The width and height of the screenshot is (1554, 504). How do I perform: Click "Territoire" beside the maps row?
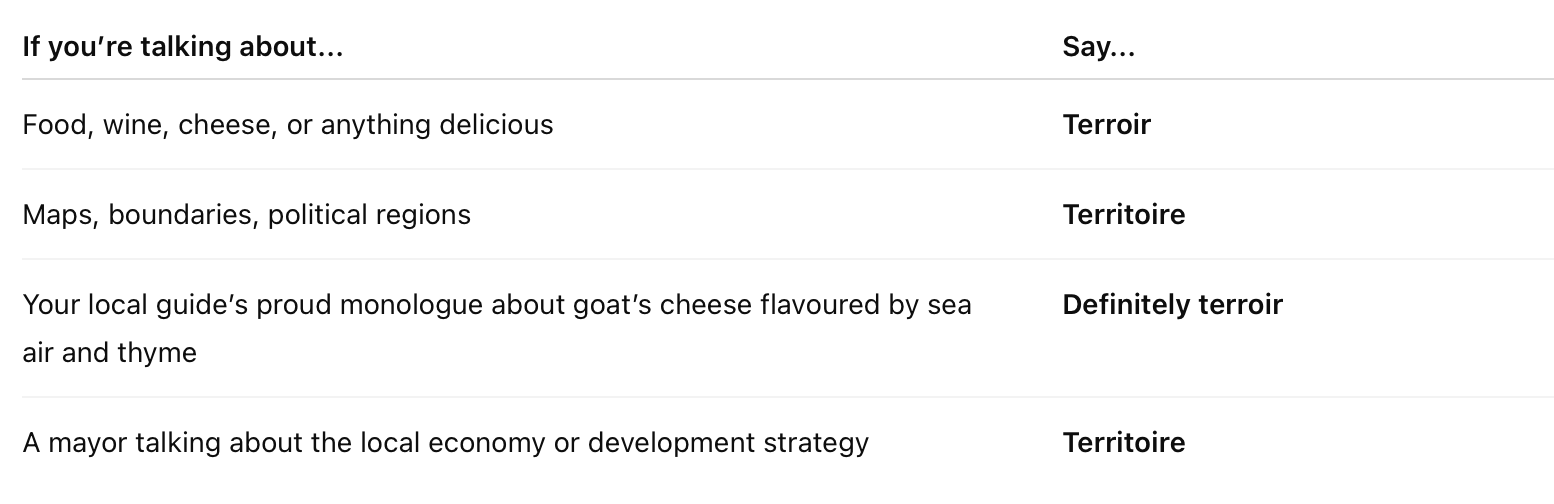[x=1123, y=215]
